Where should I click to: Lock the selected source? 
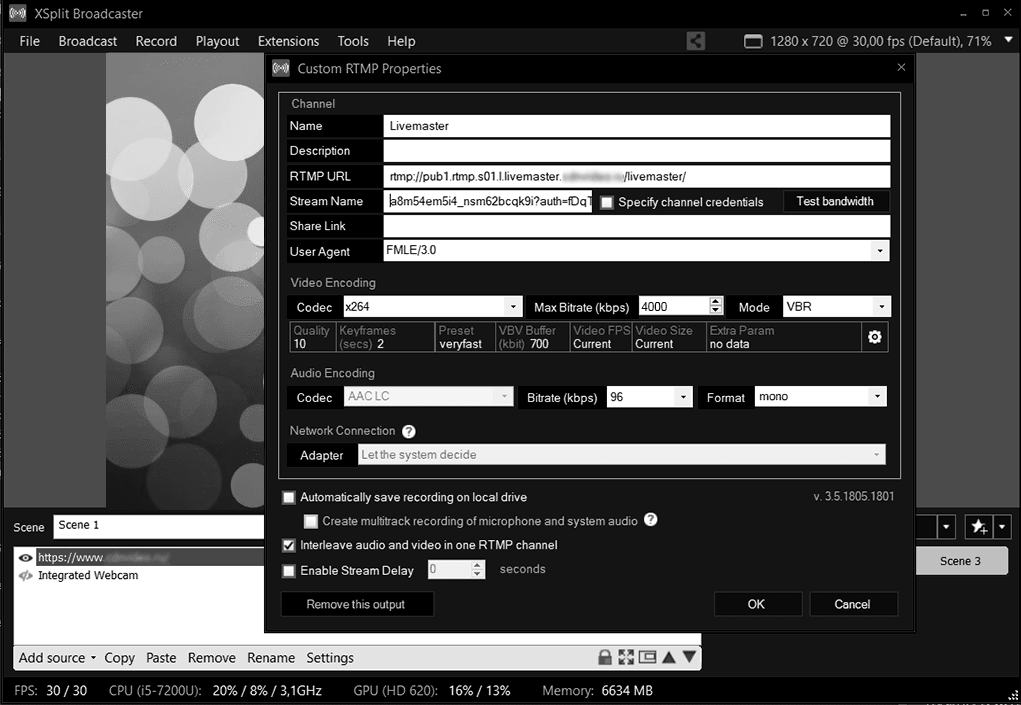tap(604, 657)
